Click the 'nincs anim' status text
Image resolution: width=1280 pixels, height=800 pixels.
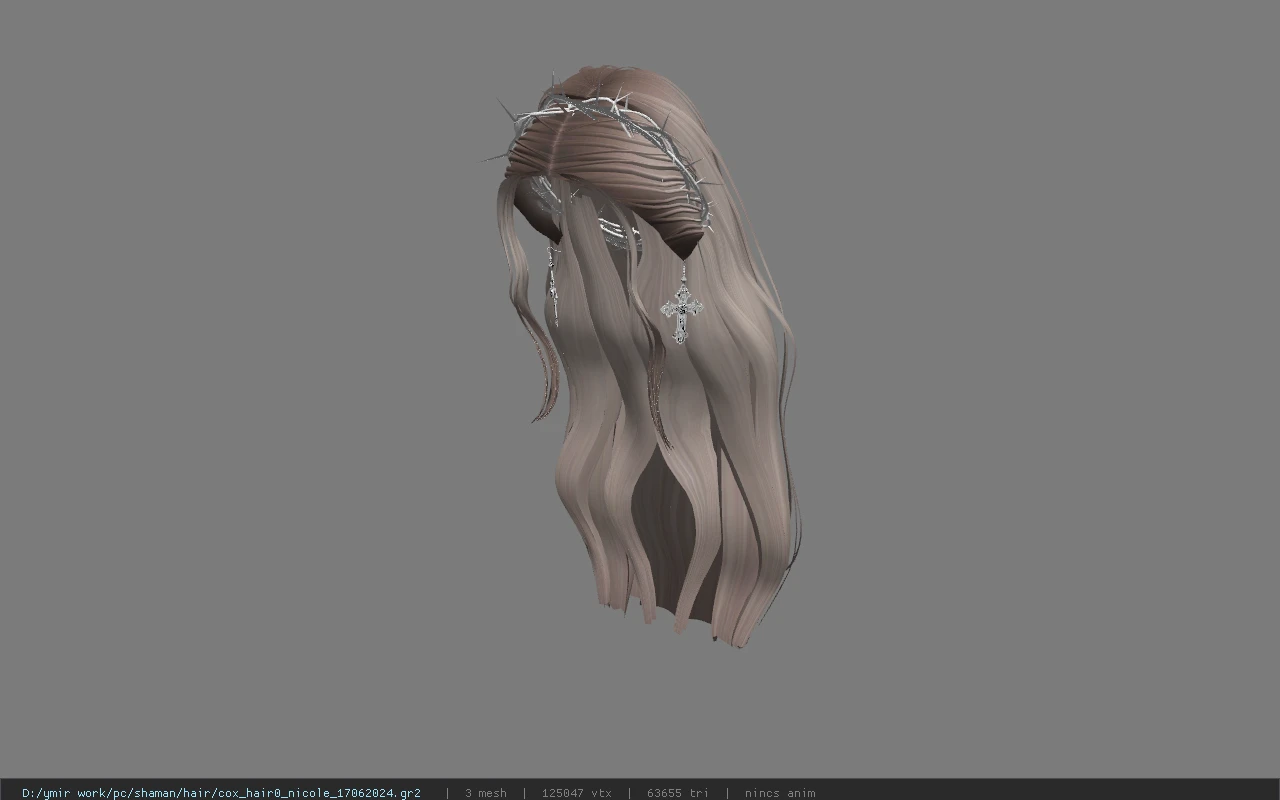point(779,793)
